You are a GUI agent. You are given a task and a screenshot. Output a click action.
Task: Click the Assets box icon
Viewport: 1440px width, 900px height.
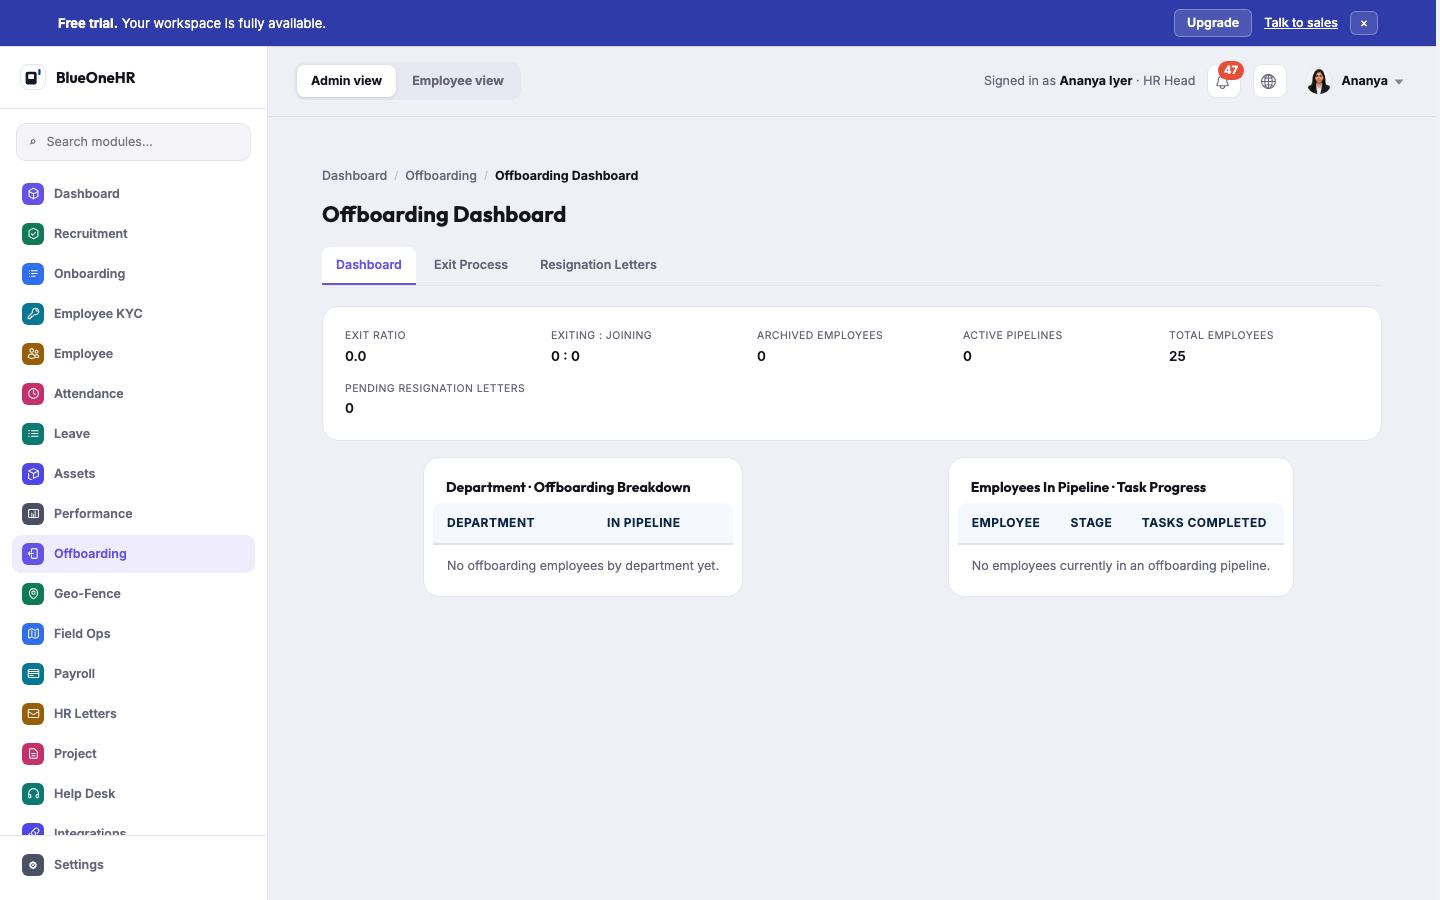pos(33,474)
